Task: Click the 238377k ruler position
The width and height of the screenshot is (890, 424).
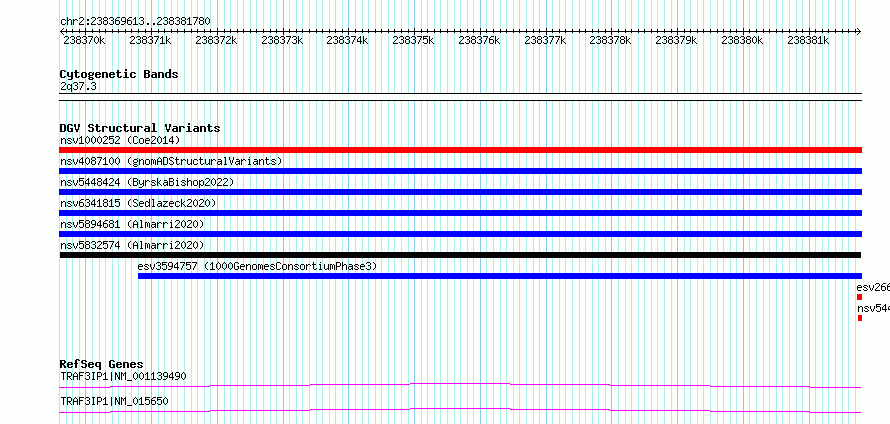Action: pyautogui.click(x=544, y=40)
